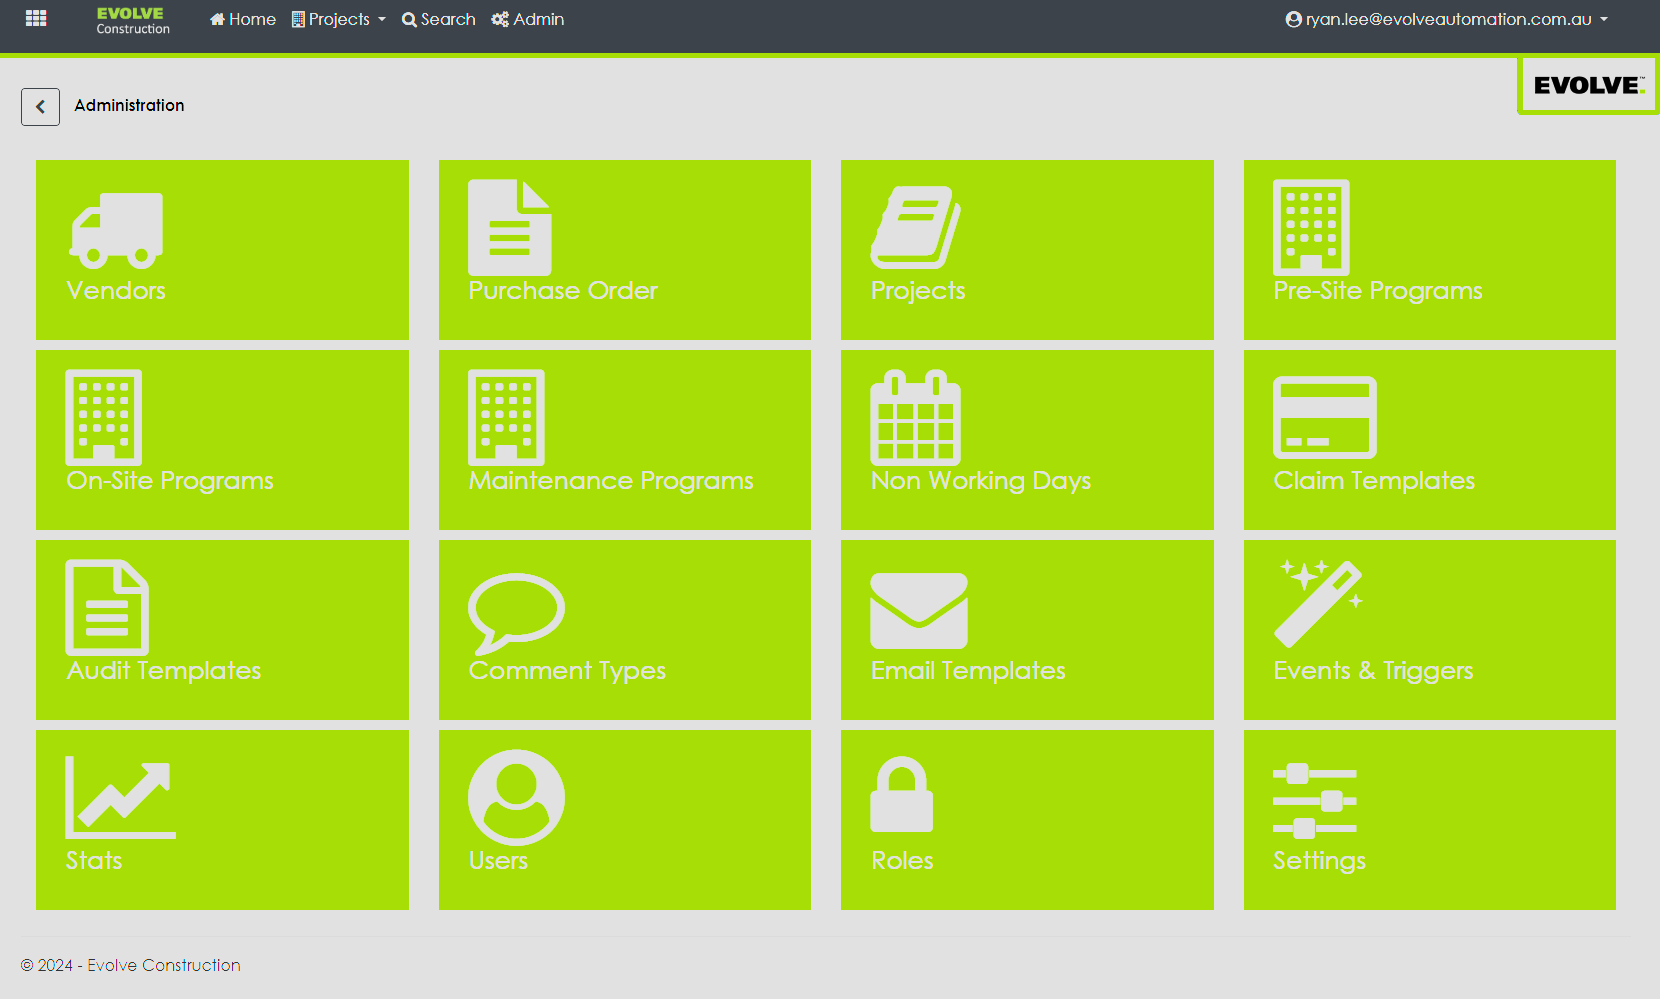This screenshot has height=999, width=1660.
Task: Open the Vendors truck icon tile
Action: (x=116, y=231)
